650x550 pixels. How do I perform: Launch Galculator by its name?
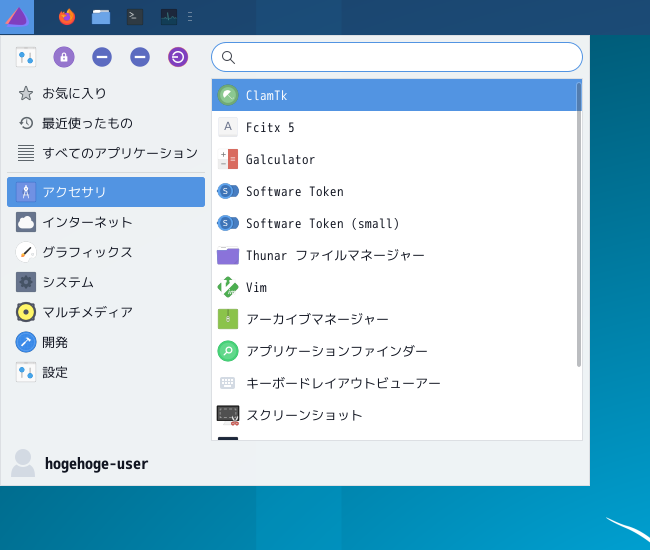coord(281,159)
